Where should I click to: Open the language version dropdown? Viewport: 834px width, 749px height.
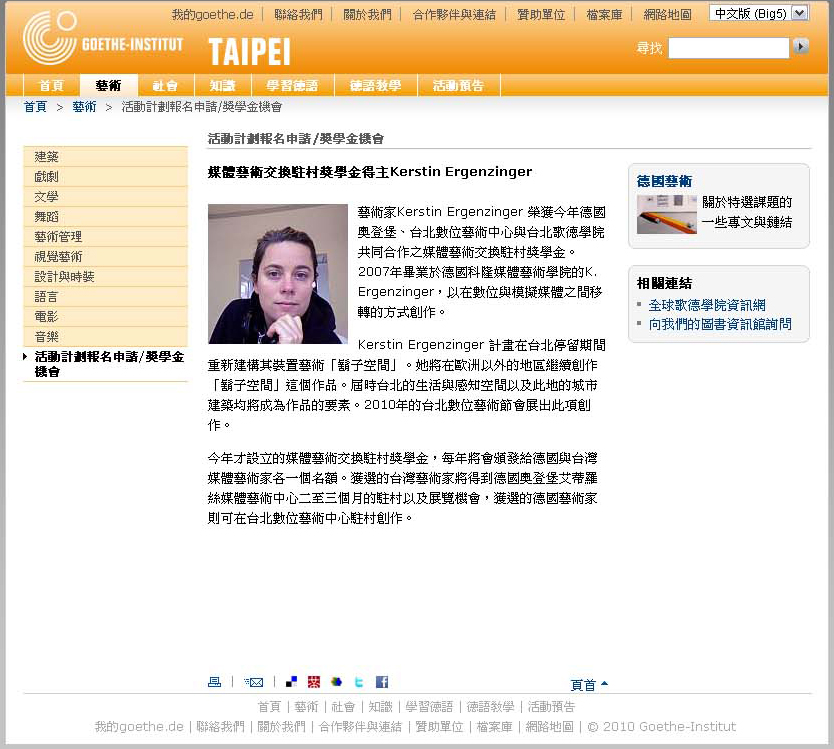pyautogui.click(x=759, y=13)
